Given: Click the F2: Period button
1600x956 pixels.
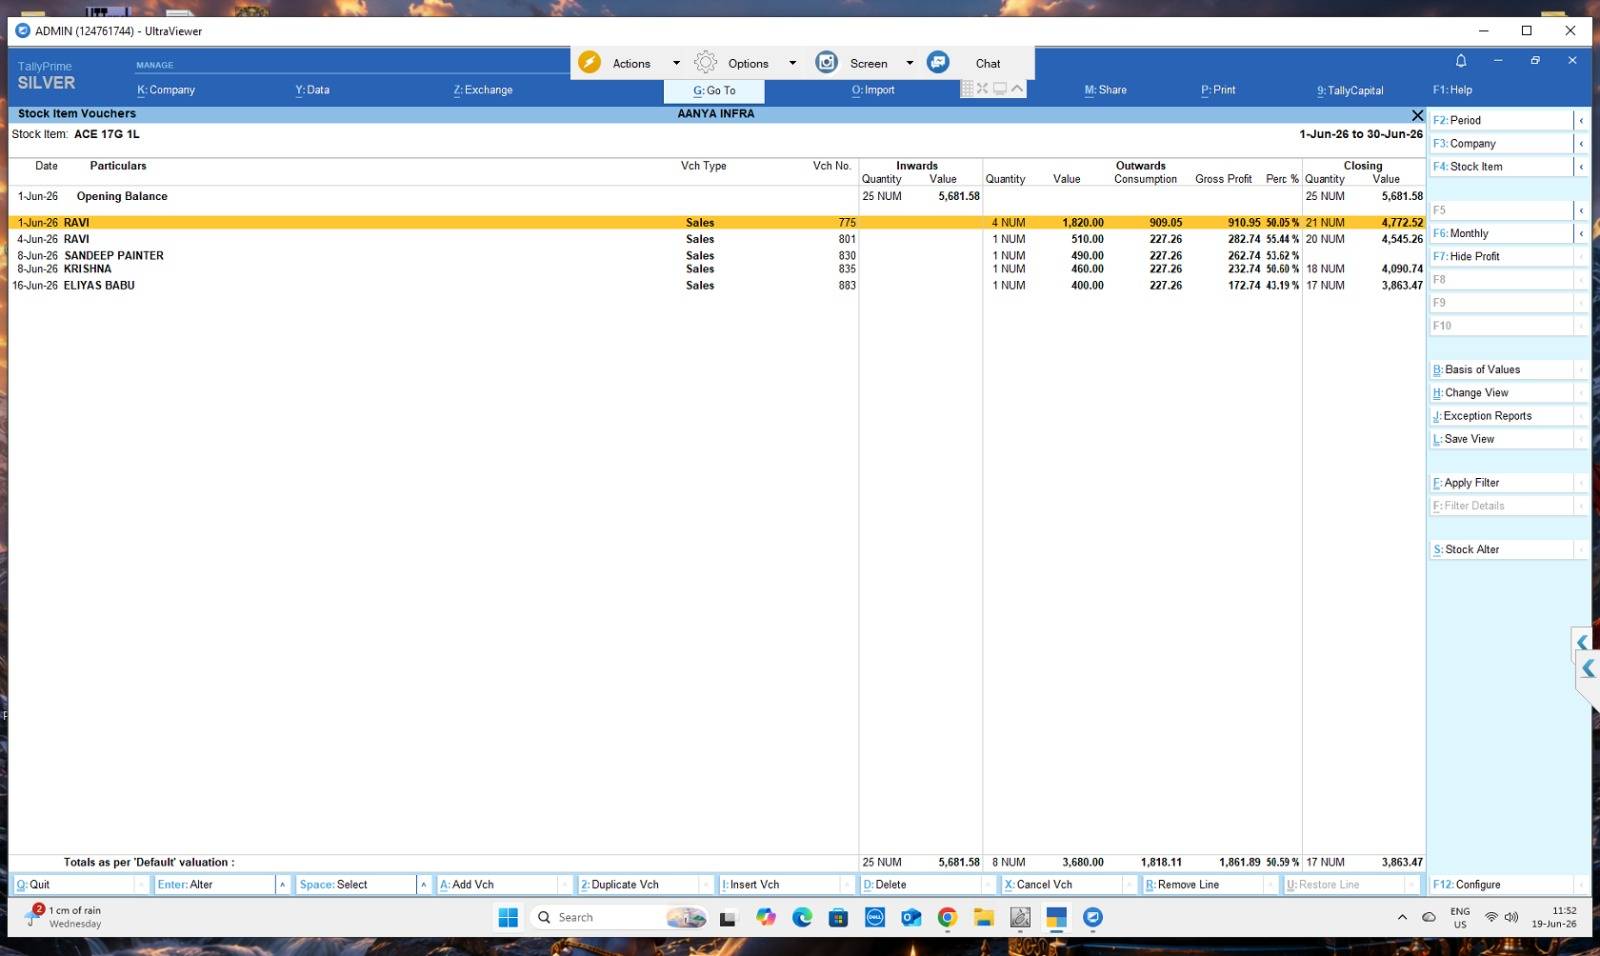Looking at the screenshot, I should click(1501, 120).
